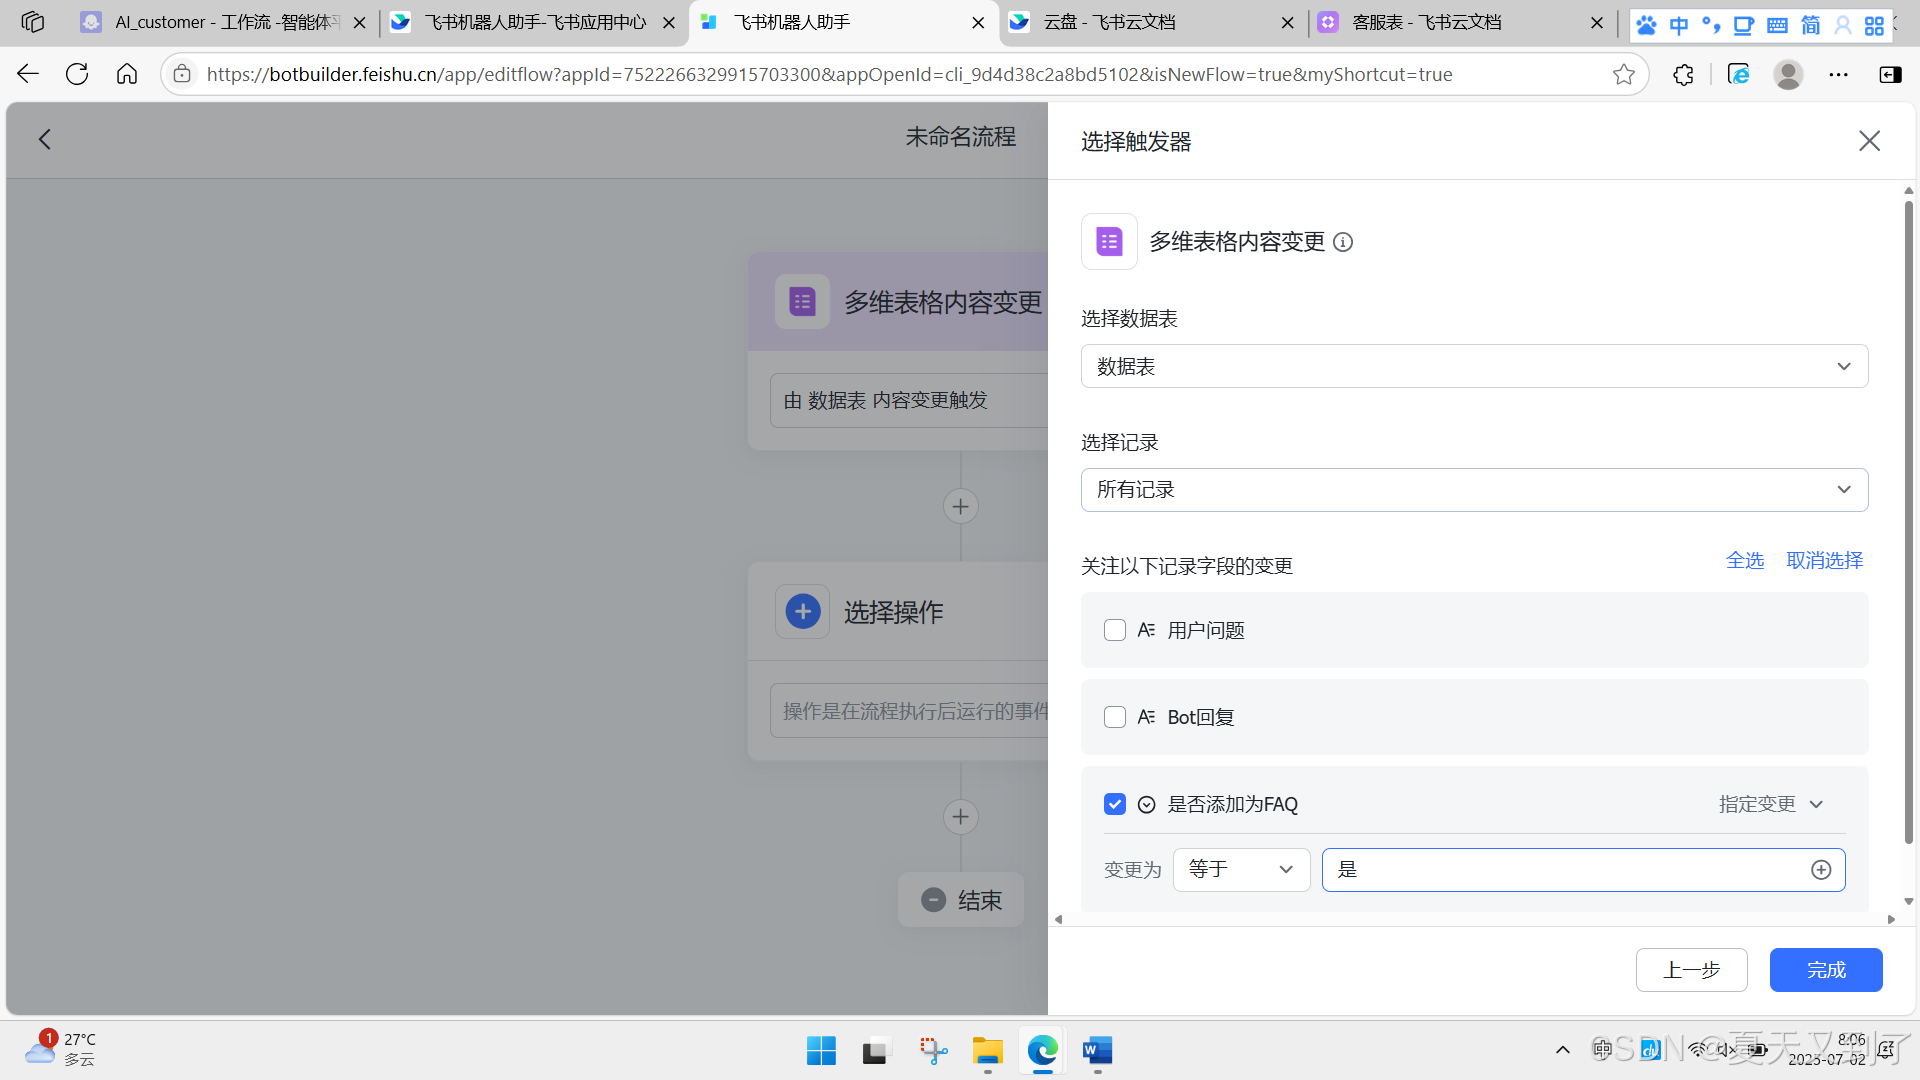This screenshot has width=1920, height=1080.
Task: Check the 用户问题 field checkbox
Action: pos(1115,630)
